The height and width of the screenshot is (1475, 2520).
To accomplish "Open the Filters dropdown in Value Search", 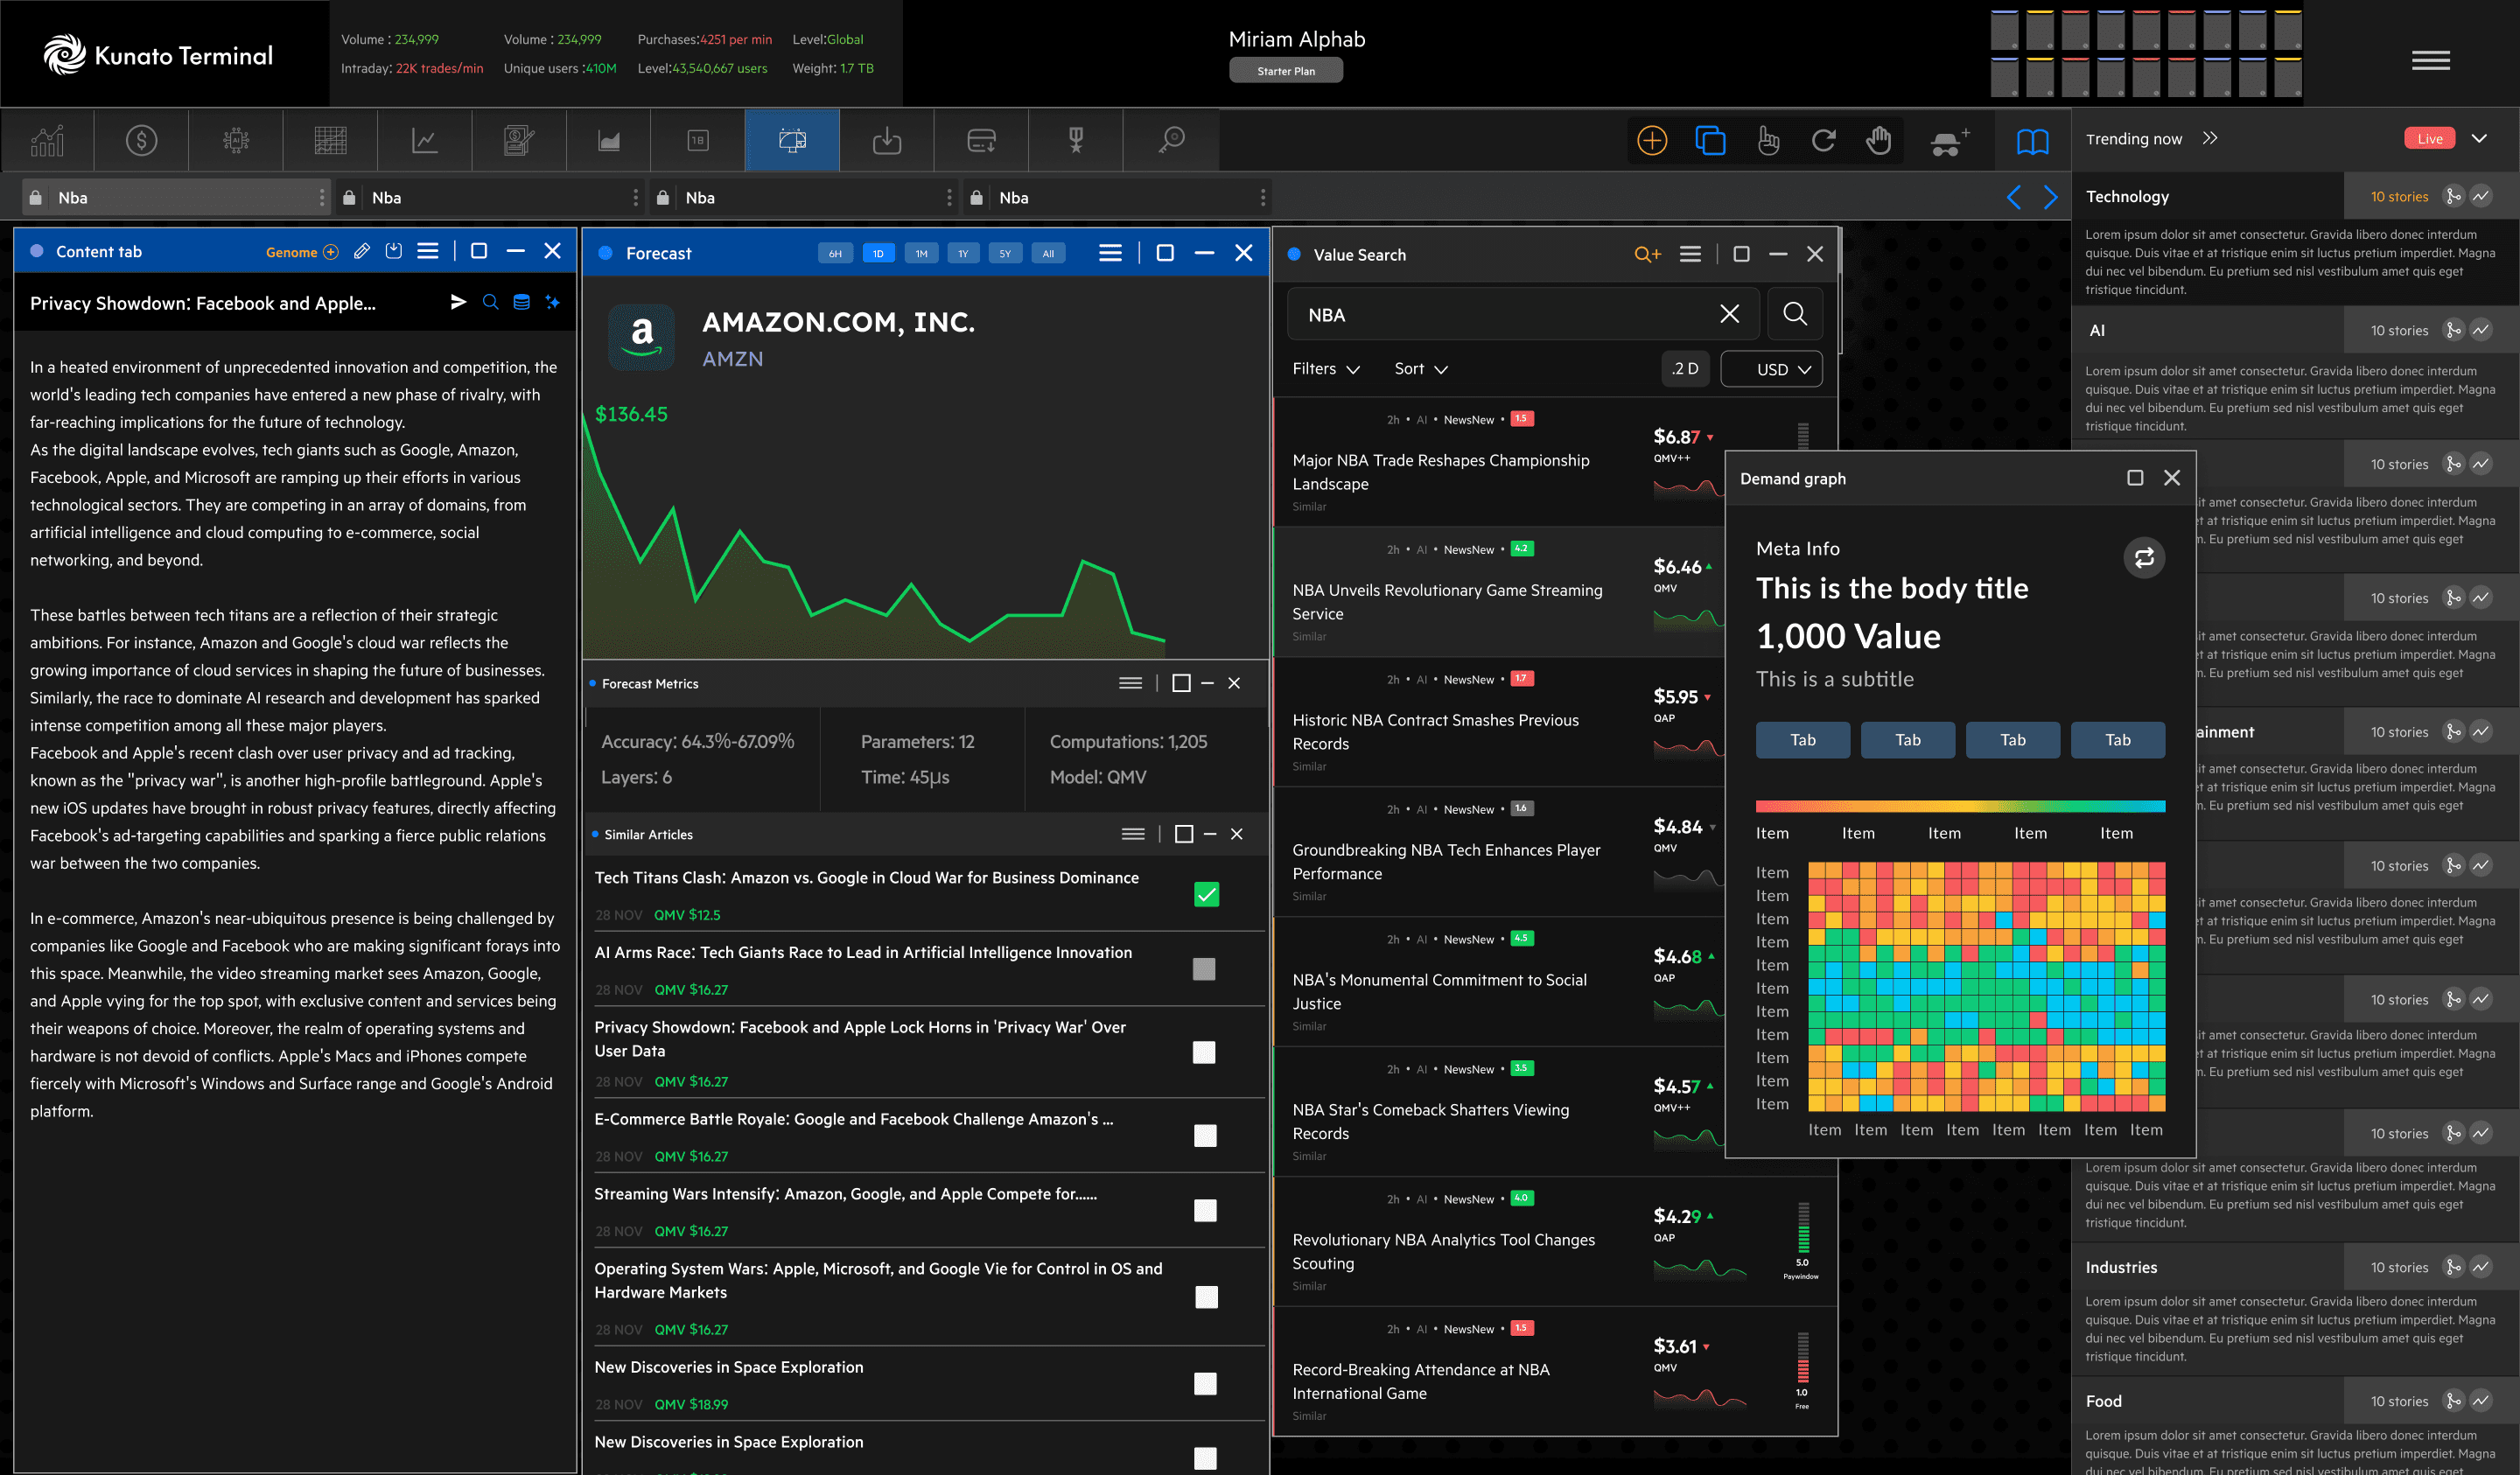I will click(x=1325, y=368).
